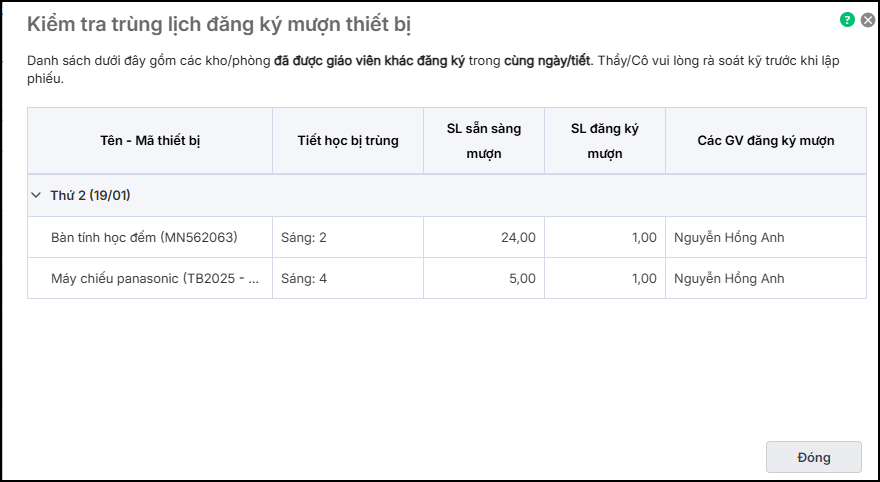Select the Bàn tính học đếm (MN562063) row
Viewport: 880px width, 482px height.
(x=144, y=238)
